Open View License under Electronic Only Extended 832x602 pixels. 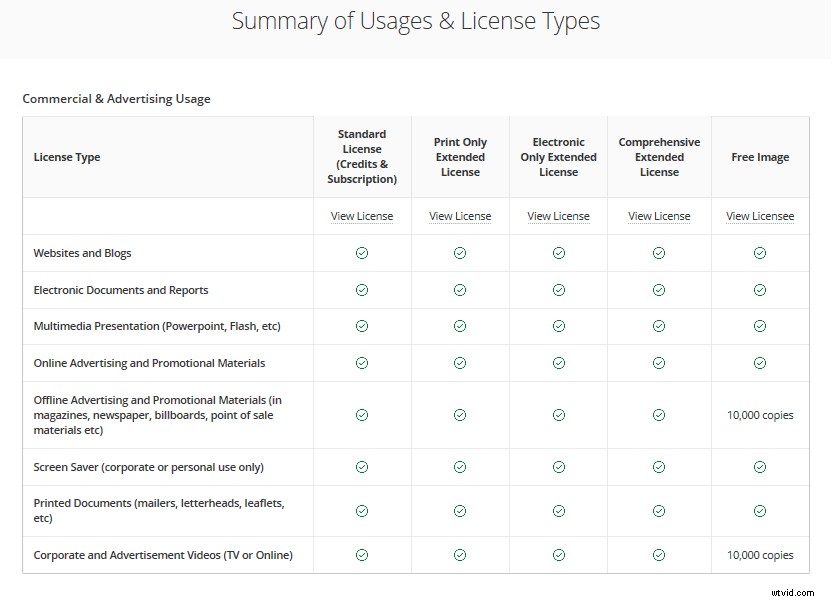point(558,216)
